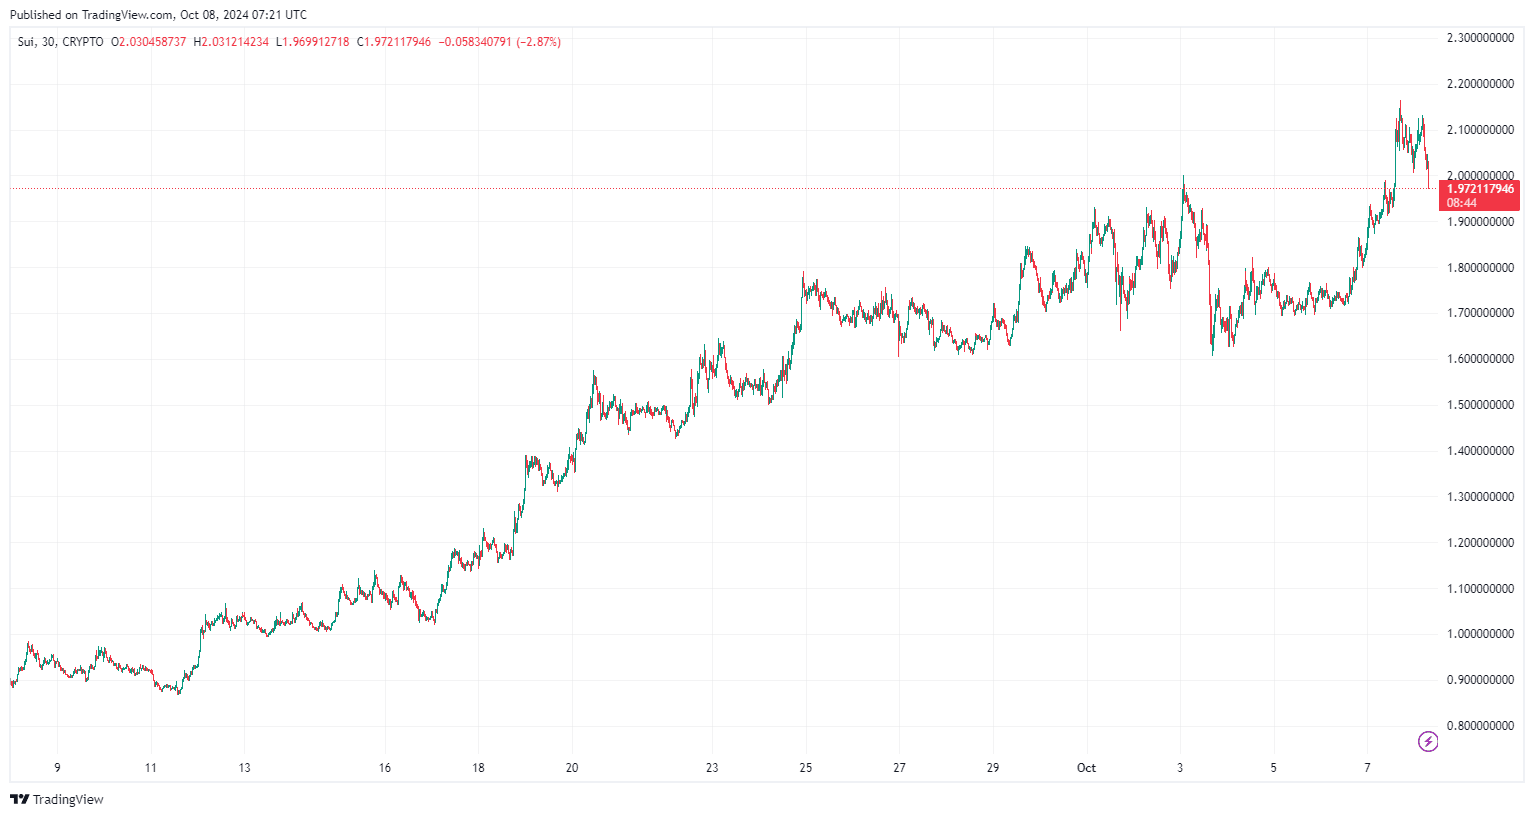Screen dimensions: 1534x817
Task: Click date label 5 on time axis
Action: pyautogui.click(x=1274, y=768)
